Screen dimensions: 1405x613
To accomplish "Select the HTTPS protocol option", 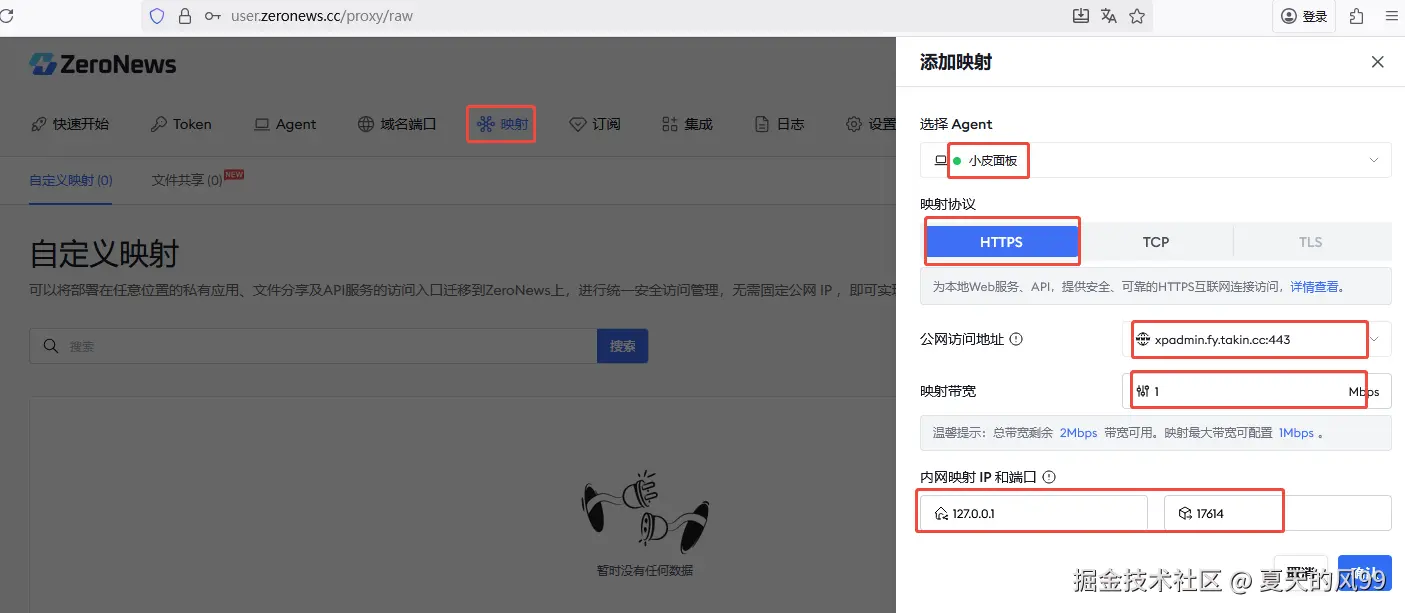I will (x=1001, y=242).
